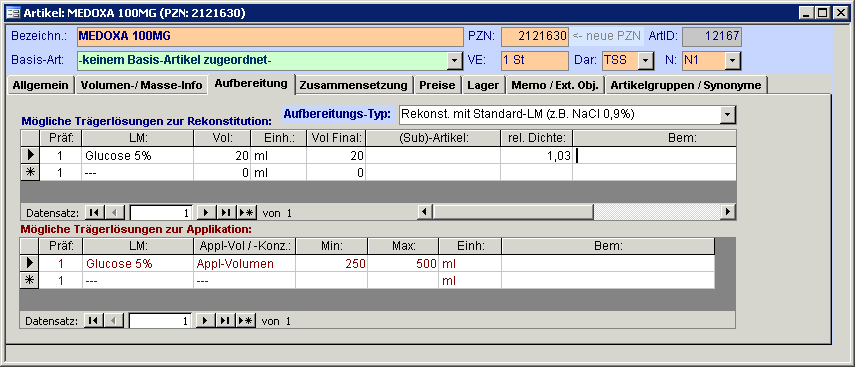Click (Sub)-Artikel cell in Rekonstitution Glucose row
The height and width of the screenshot is (367, 855).
(x=433, y=155)
